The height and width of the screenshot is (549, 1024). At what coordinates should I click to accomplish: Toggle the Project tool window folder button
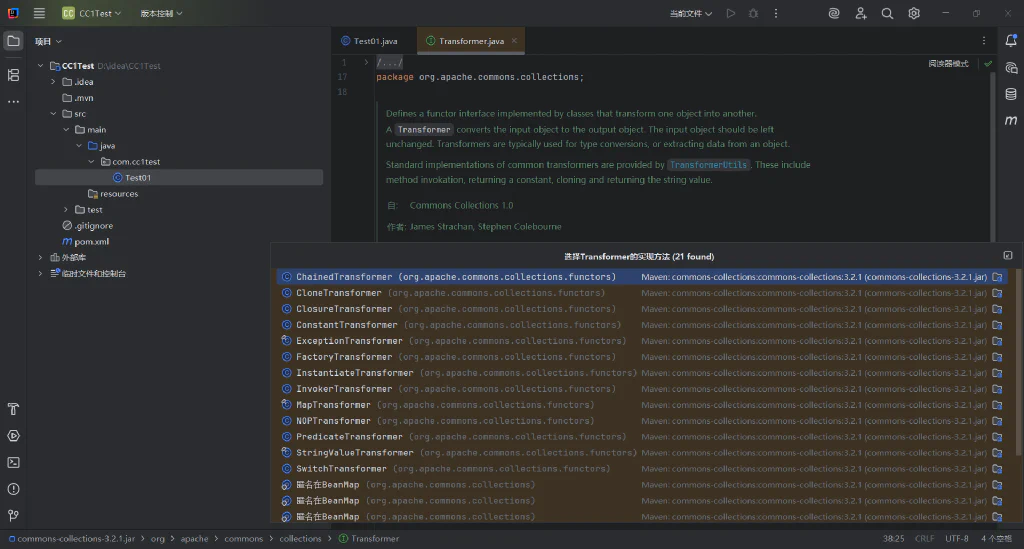[13, 41]
